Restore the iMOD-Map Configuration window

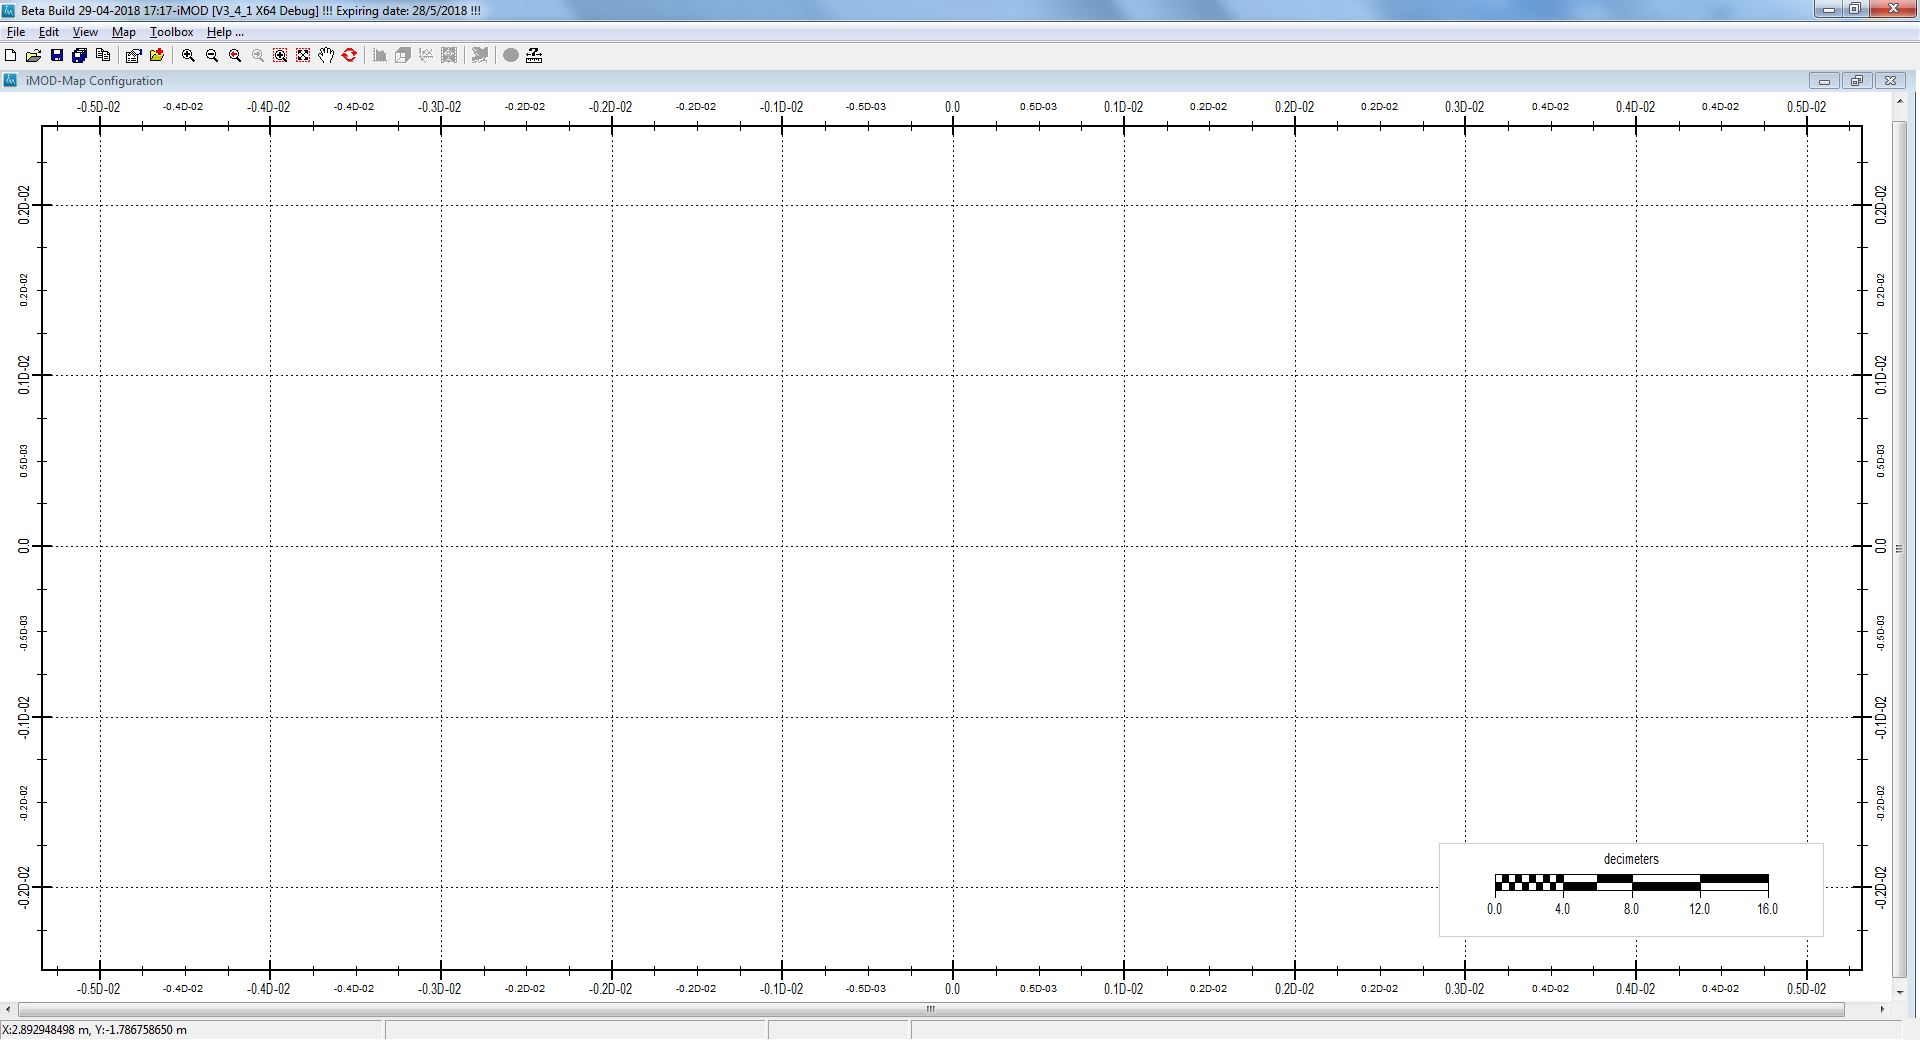[1858, 81]
